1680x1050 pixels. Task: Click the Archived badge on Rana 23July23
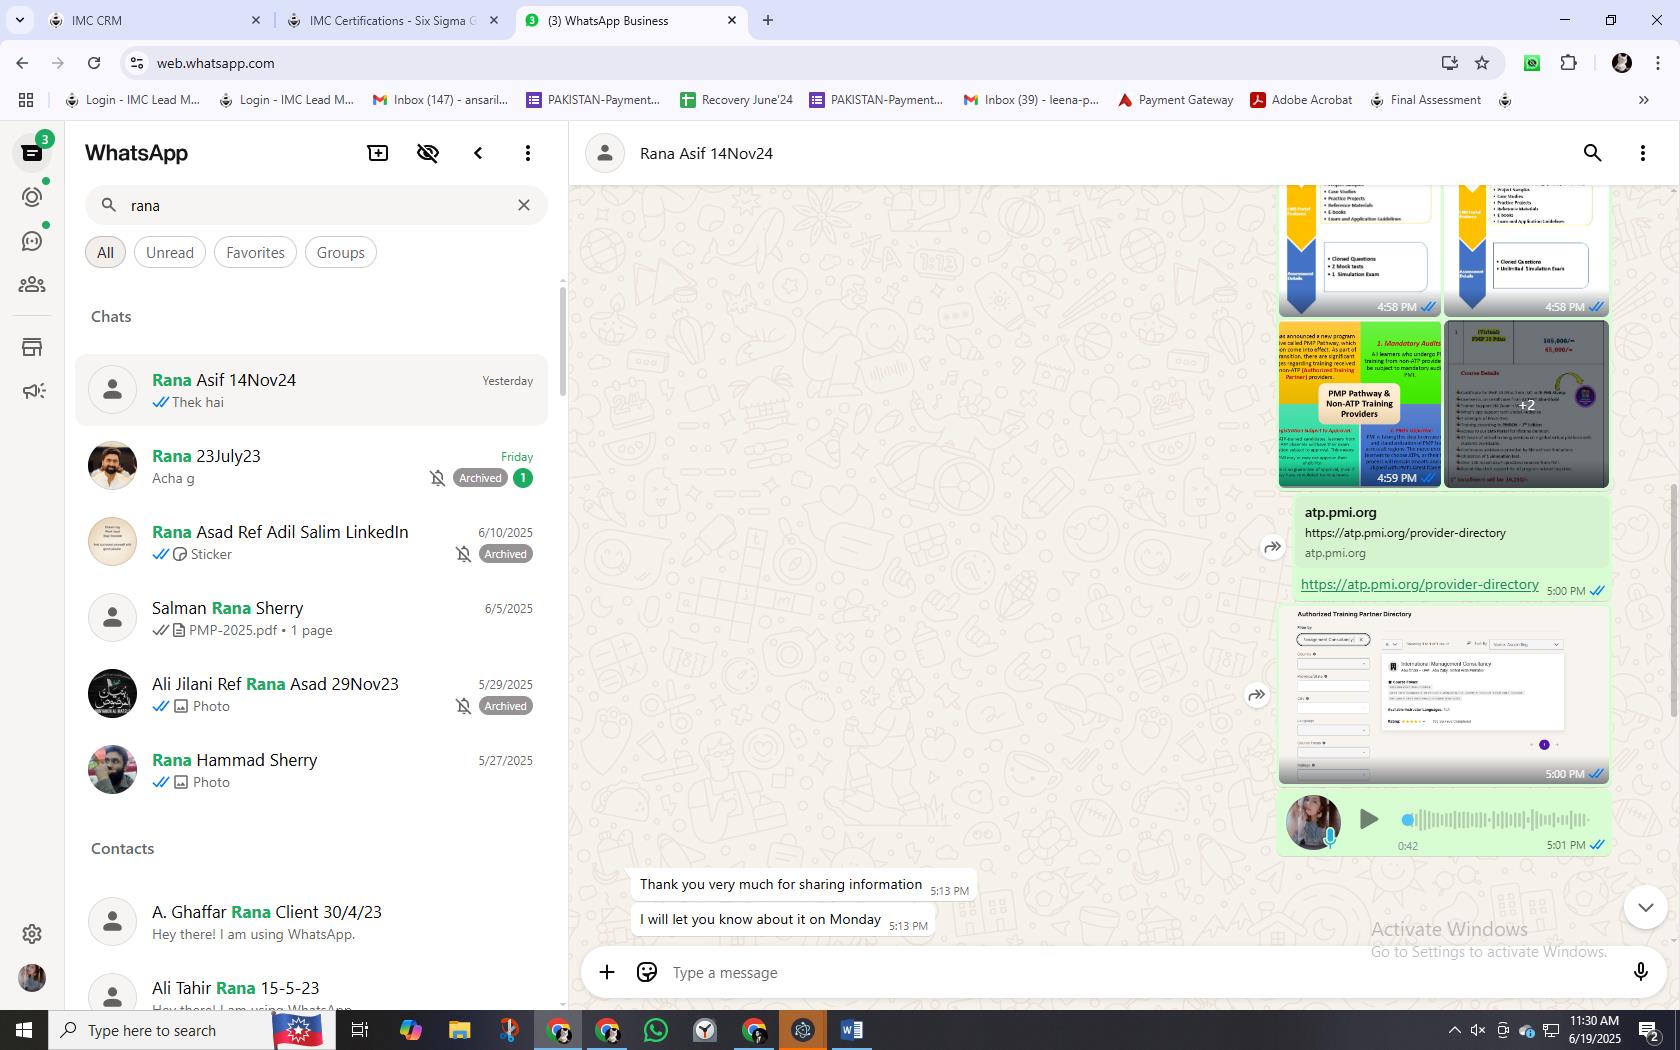[x=480, y=478]
